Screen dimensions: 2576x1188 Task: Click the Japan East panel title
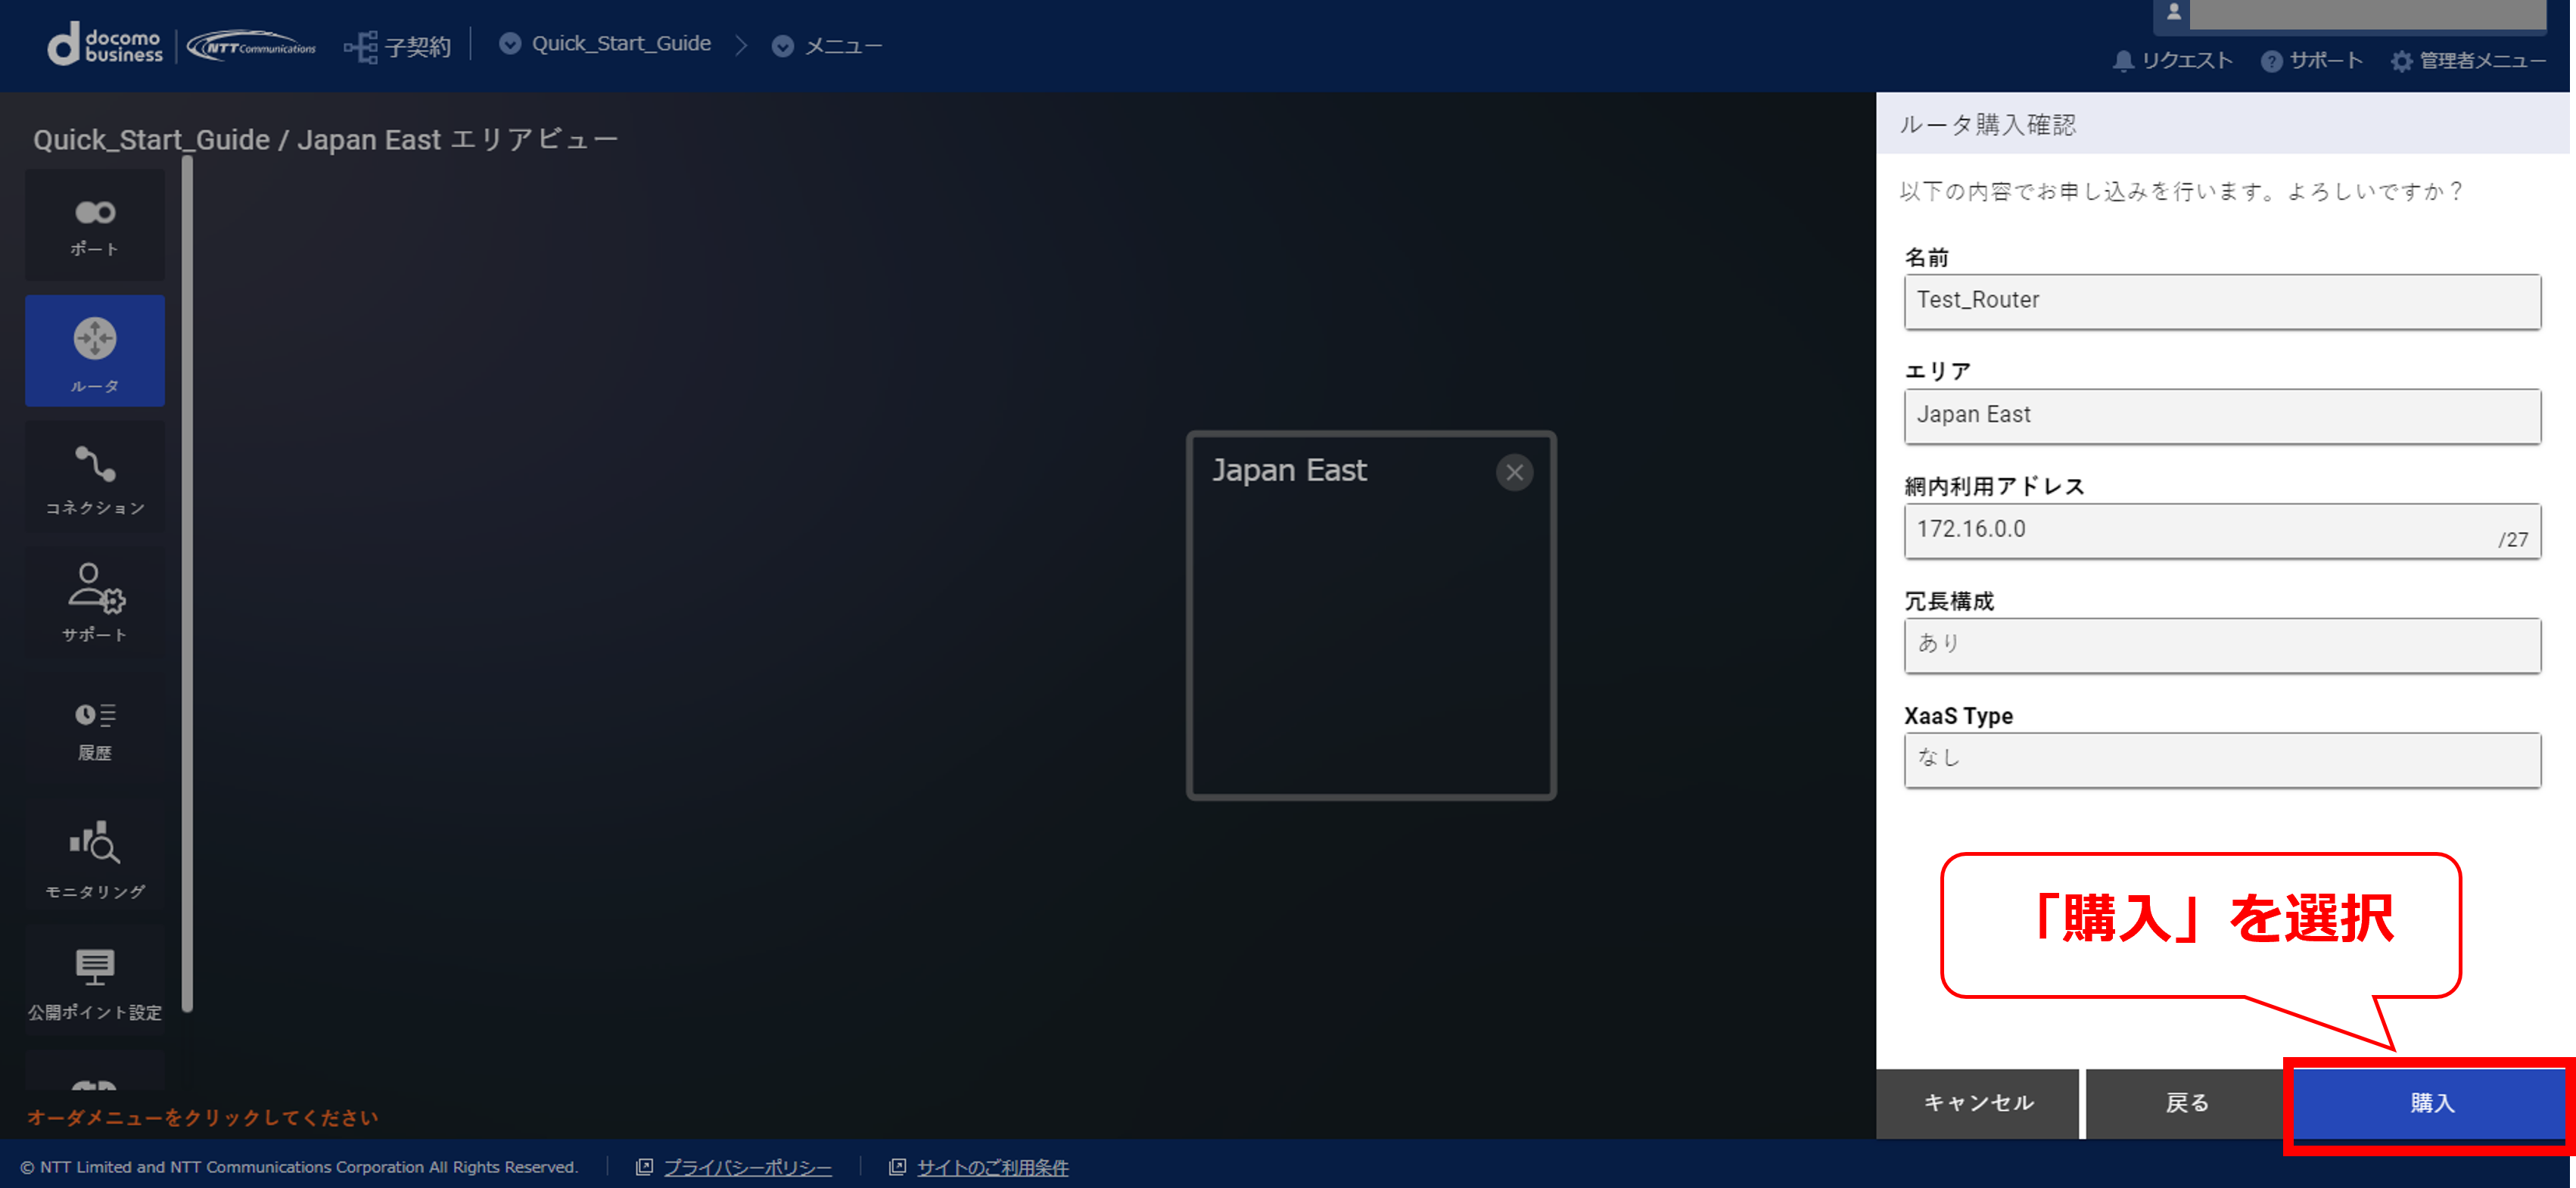1289,470
